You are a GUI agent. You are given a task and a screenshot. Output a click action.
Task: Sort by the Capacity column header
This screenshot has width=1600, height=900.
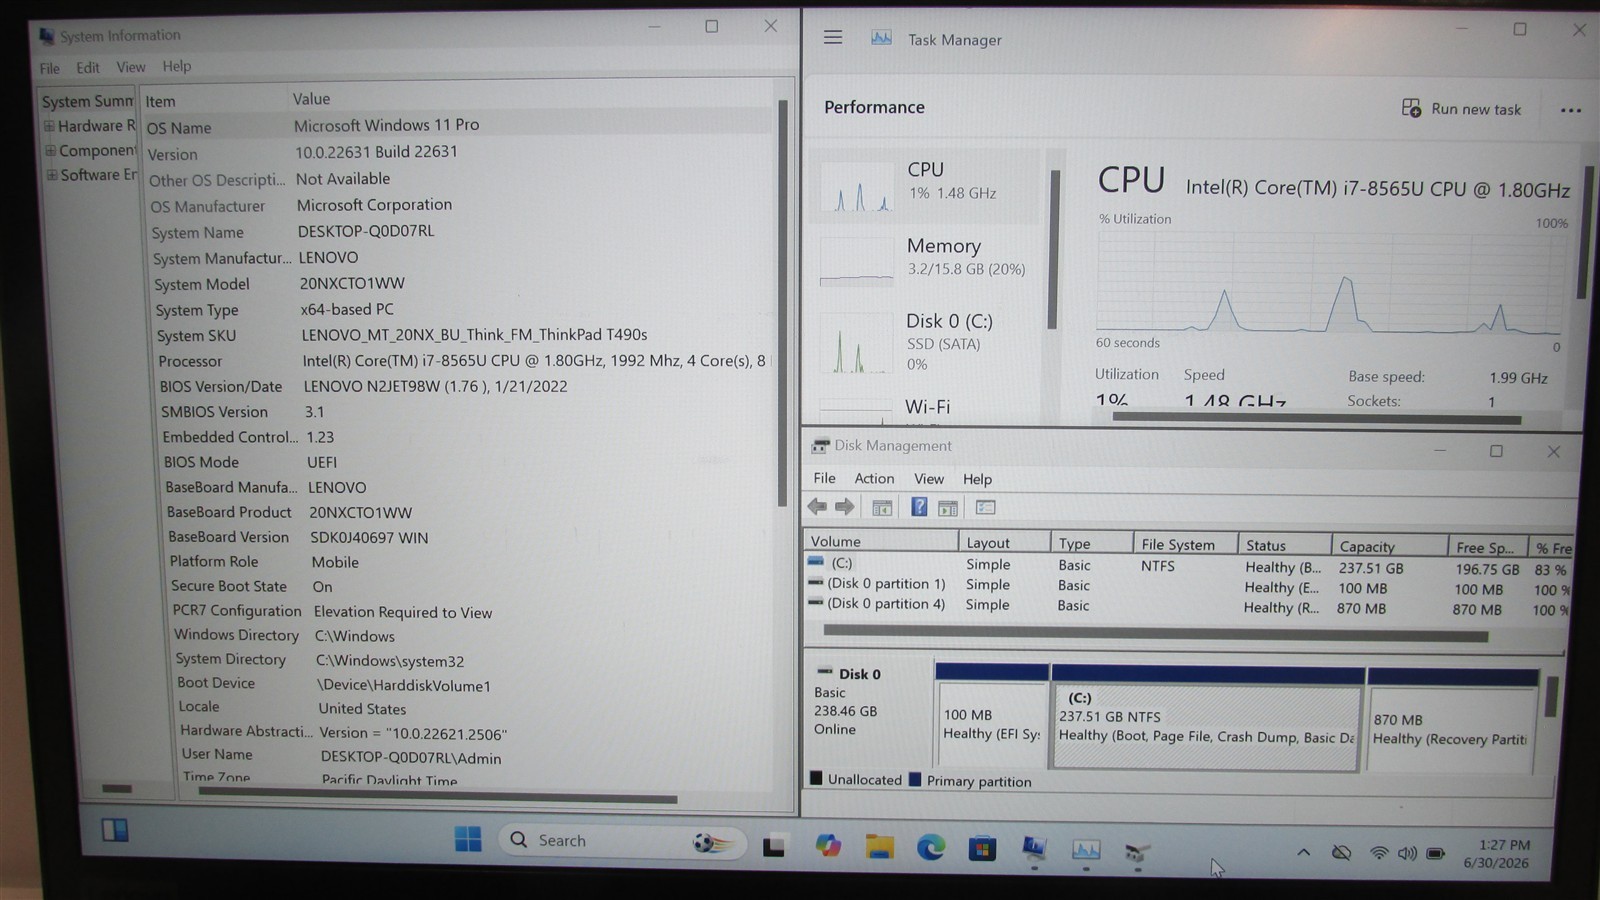coord(1389,546)
